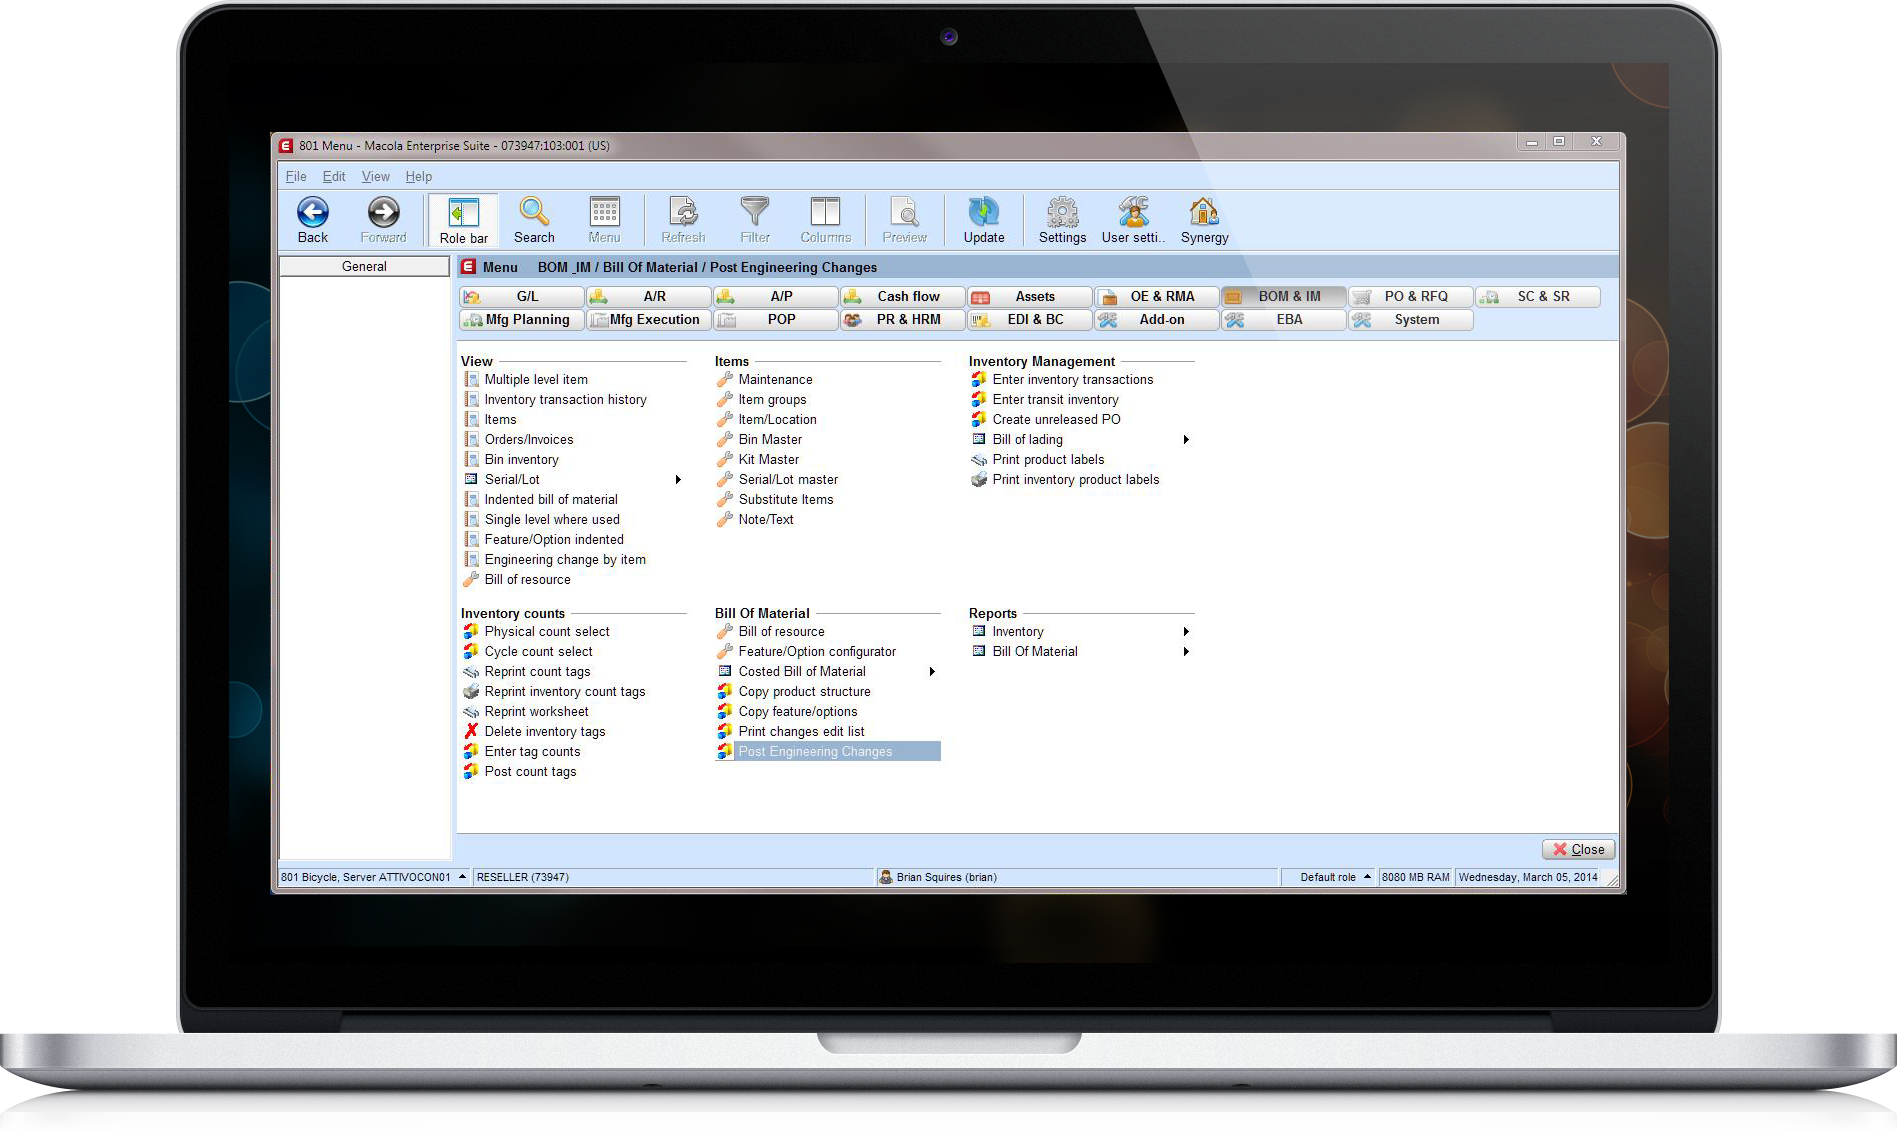Select Print changes edit list
Image resolution: width=1897 pixels, height=1133 pixels.
801,732
